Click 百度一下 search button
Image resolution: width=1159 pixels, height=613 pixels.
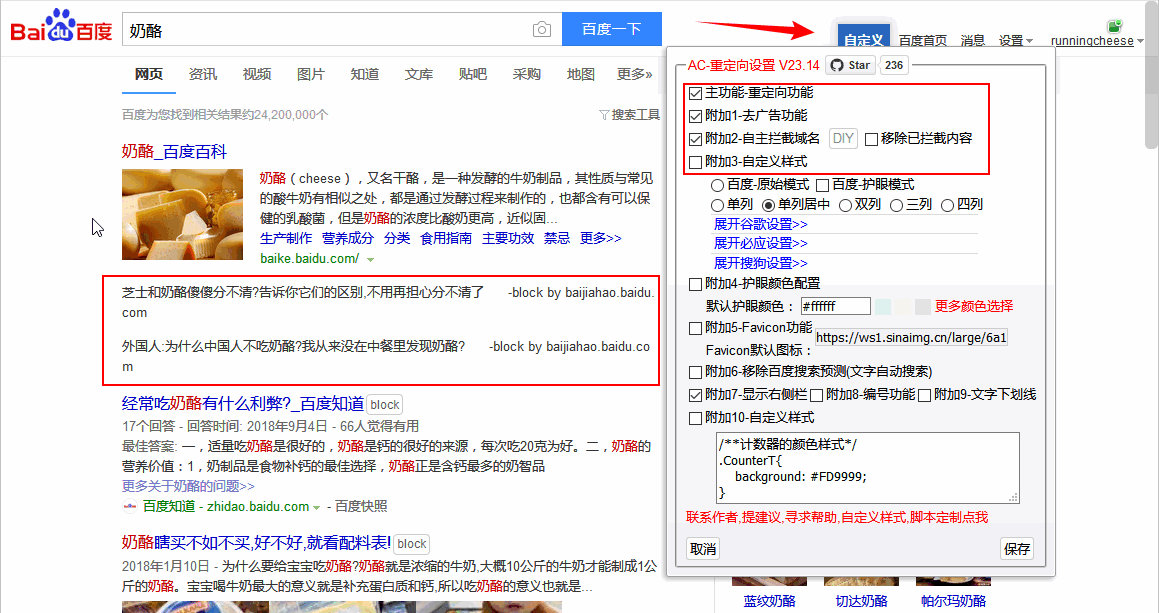tap(611, 30)
